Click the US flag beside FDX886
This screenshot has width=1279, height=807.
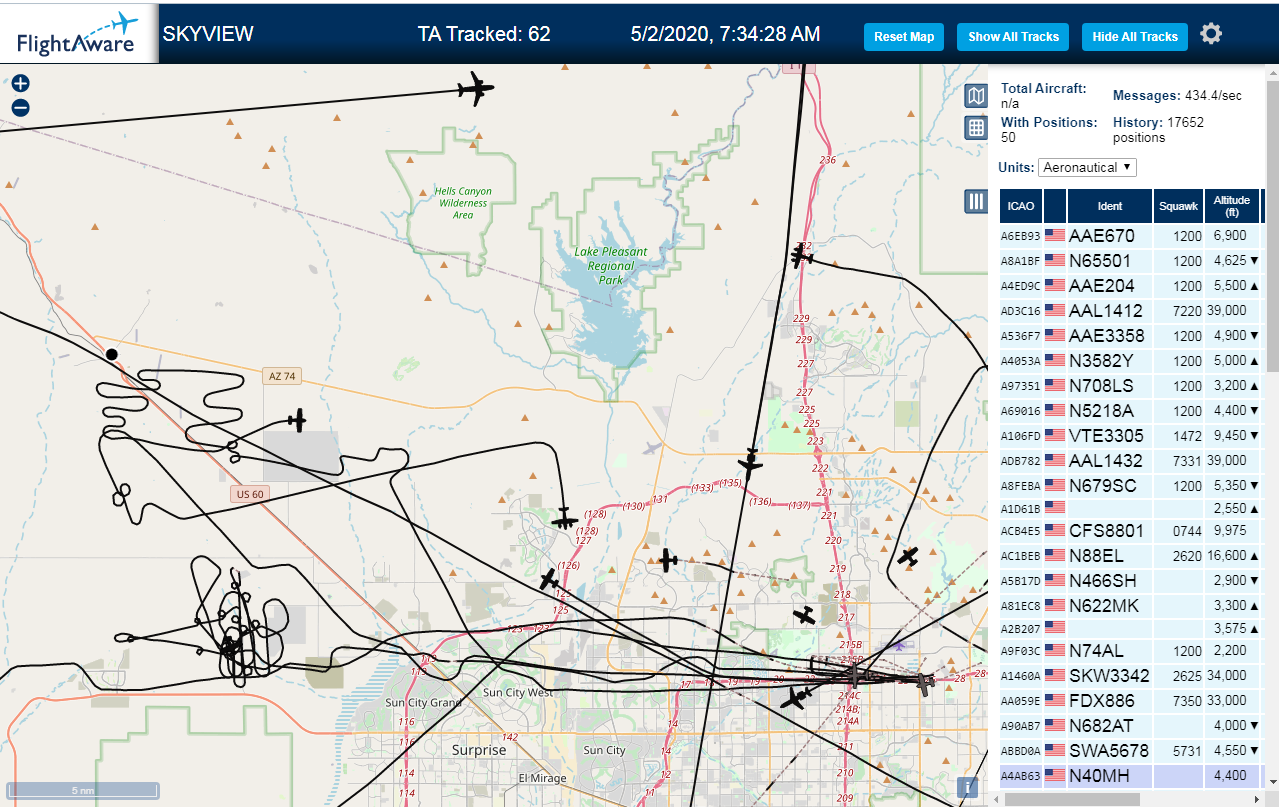click(x=1055, y=701)
